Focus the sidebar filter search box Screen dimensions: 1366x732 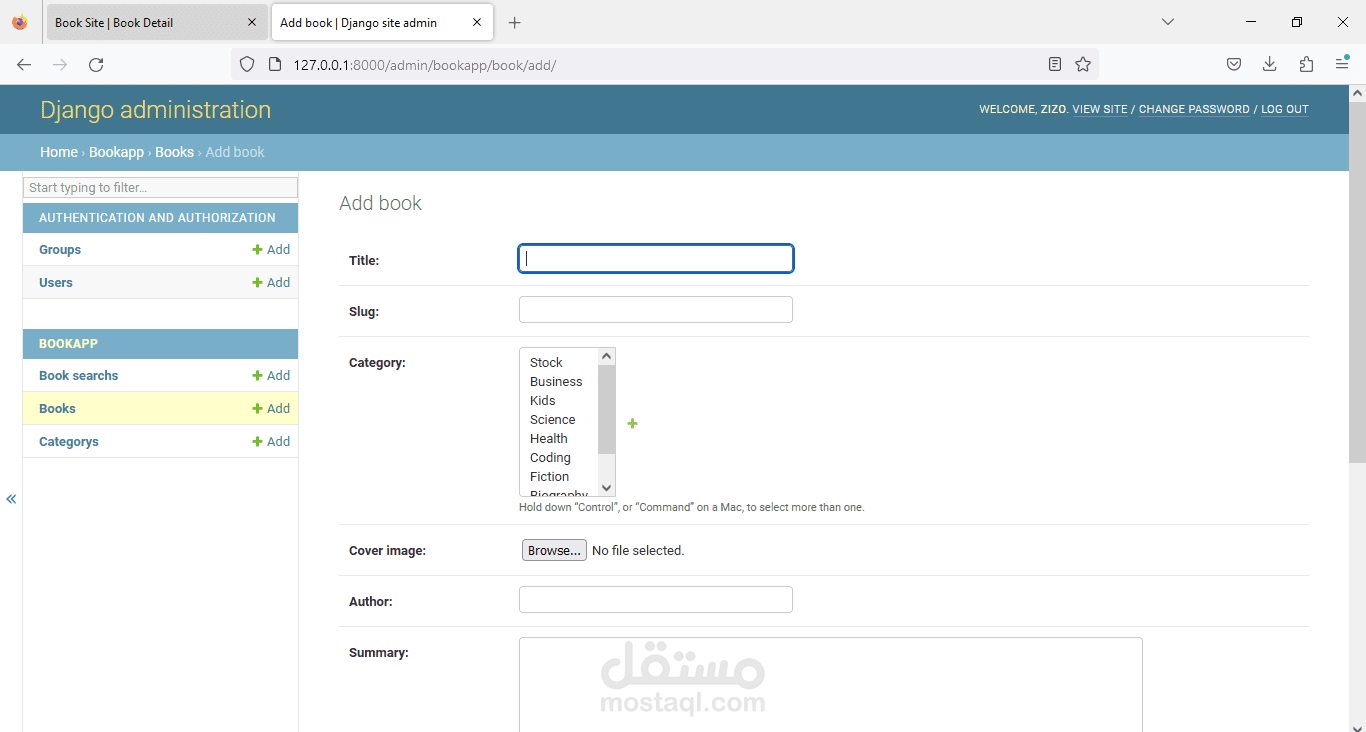coord(160,188)
